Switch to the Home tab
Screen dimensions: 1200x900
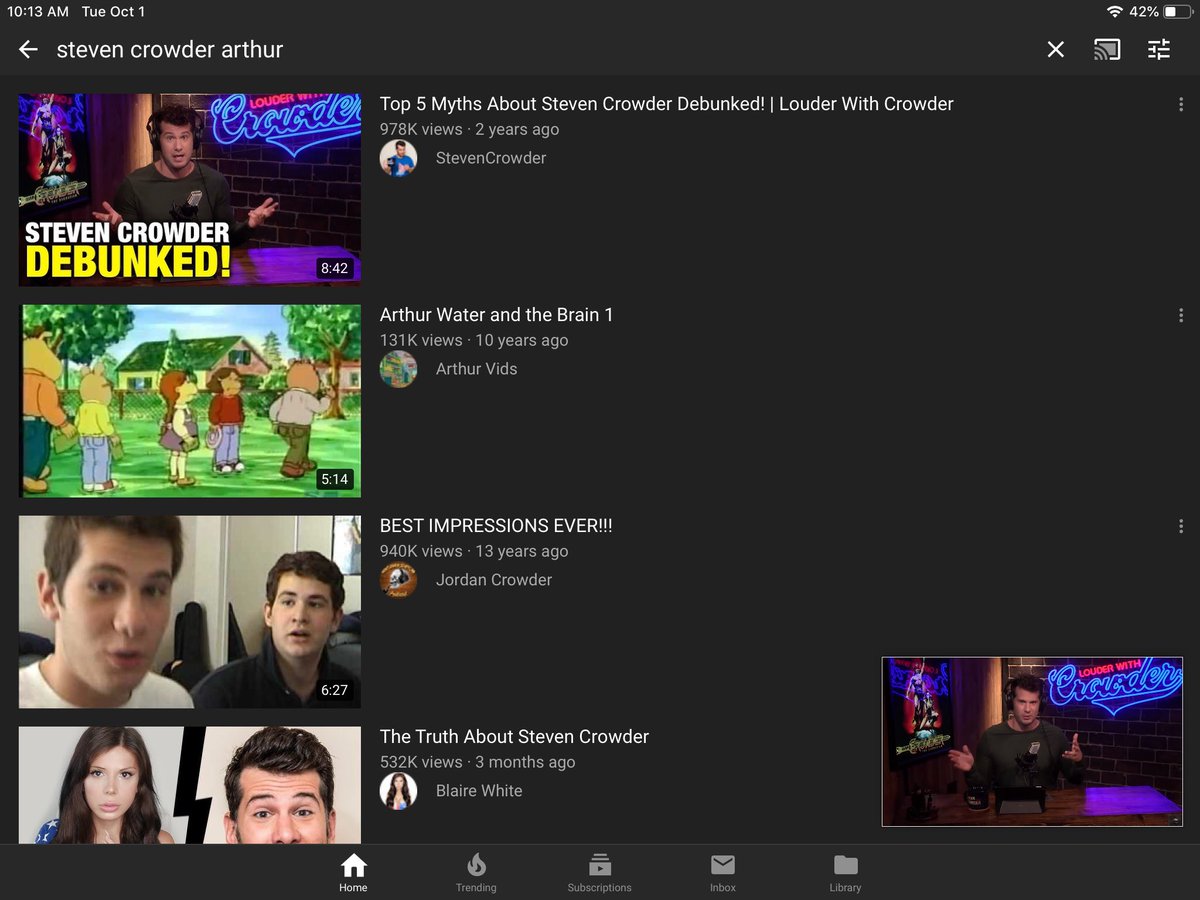pos(353,873)
